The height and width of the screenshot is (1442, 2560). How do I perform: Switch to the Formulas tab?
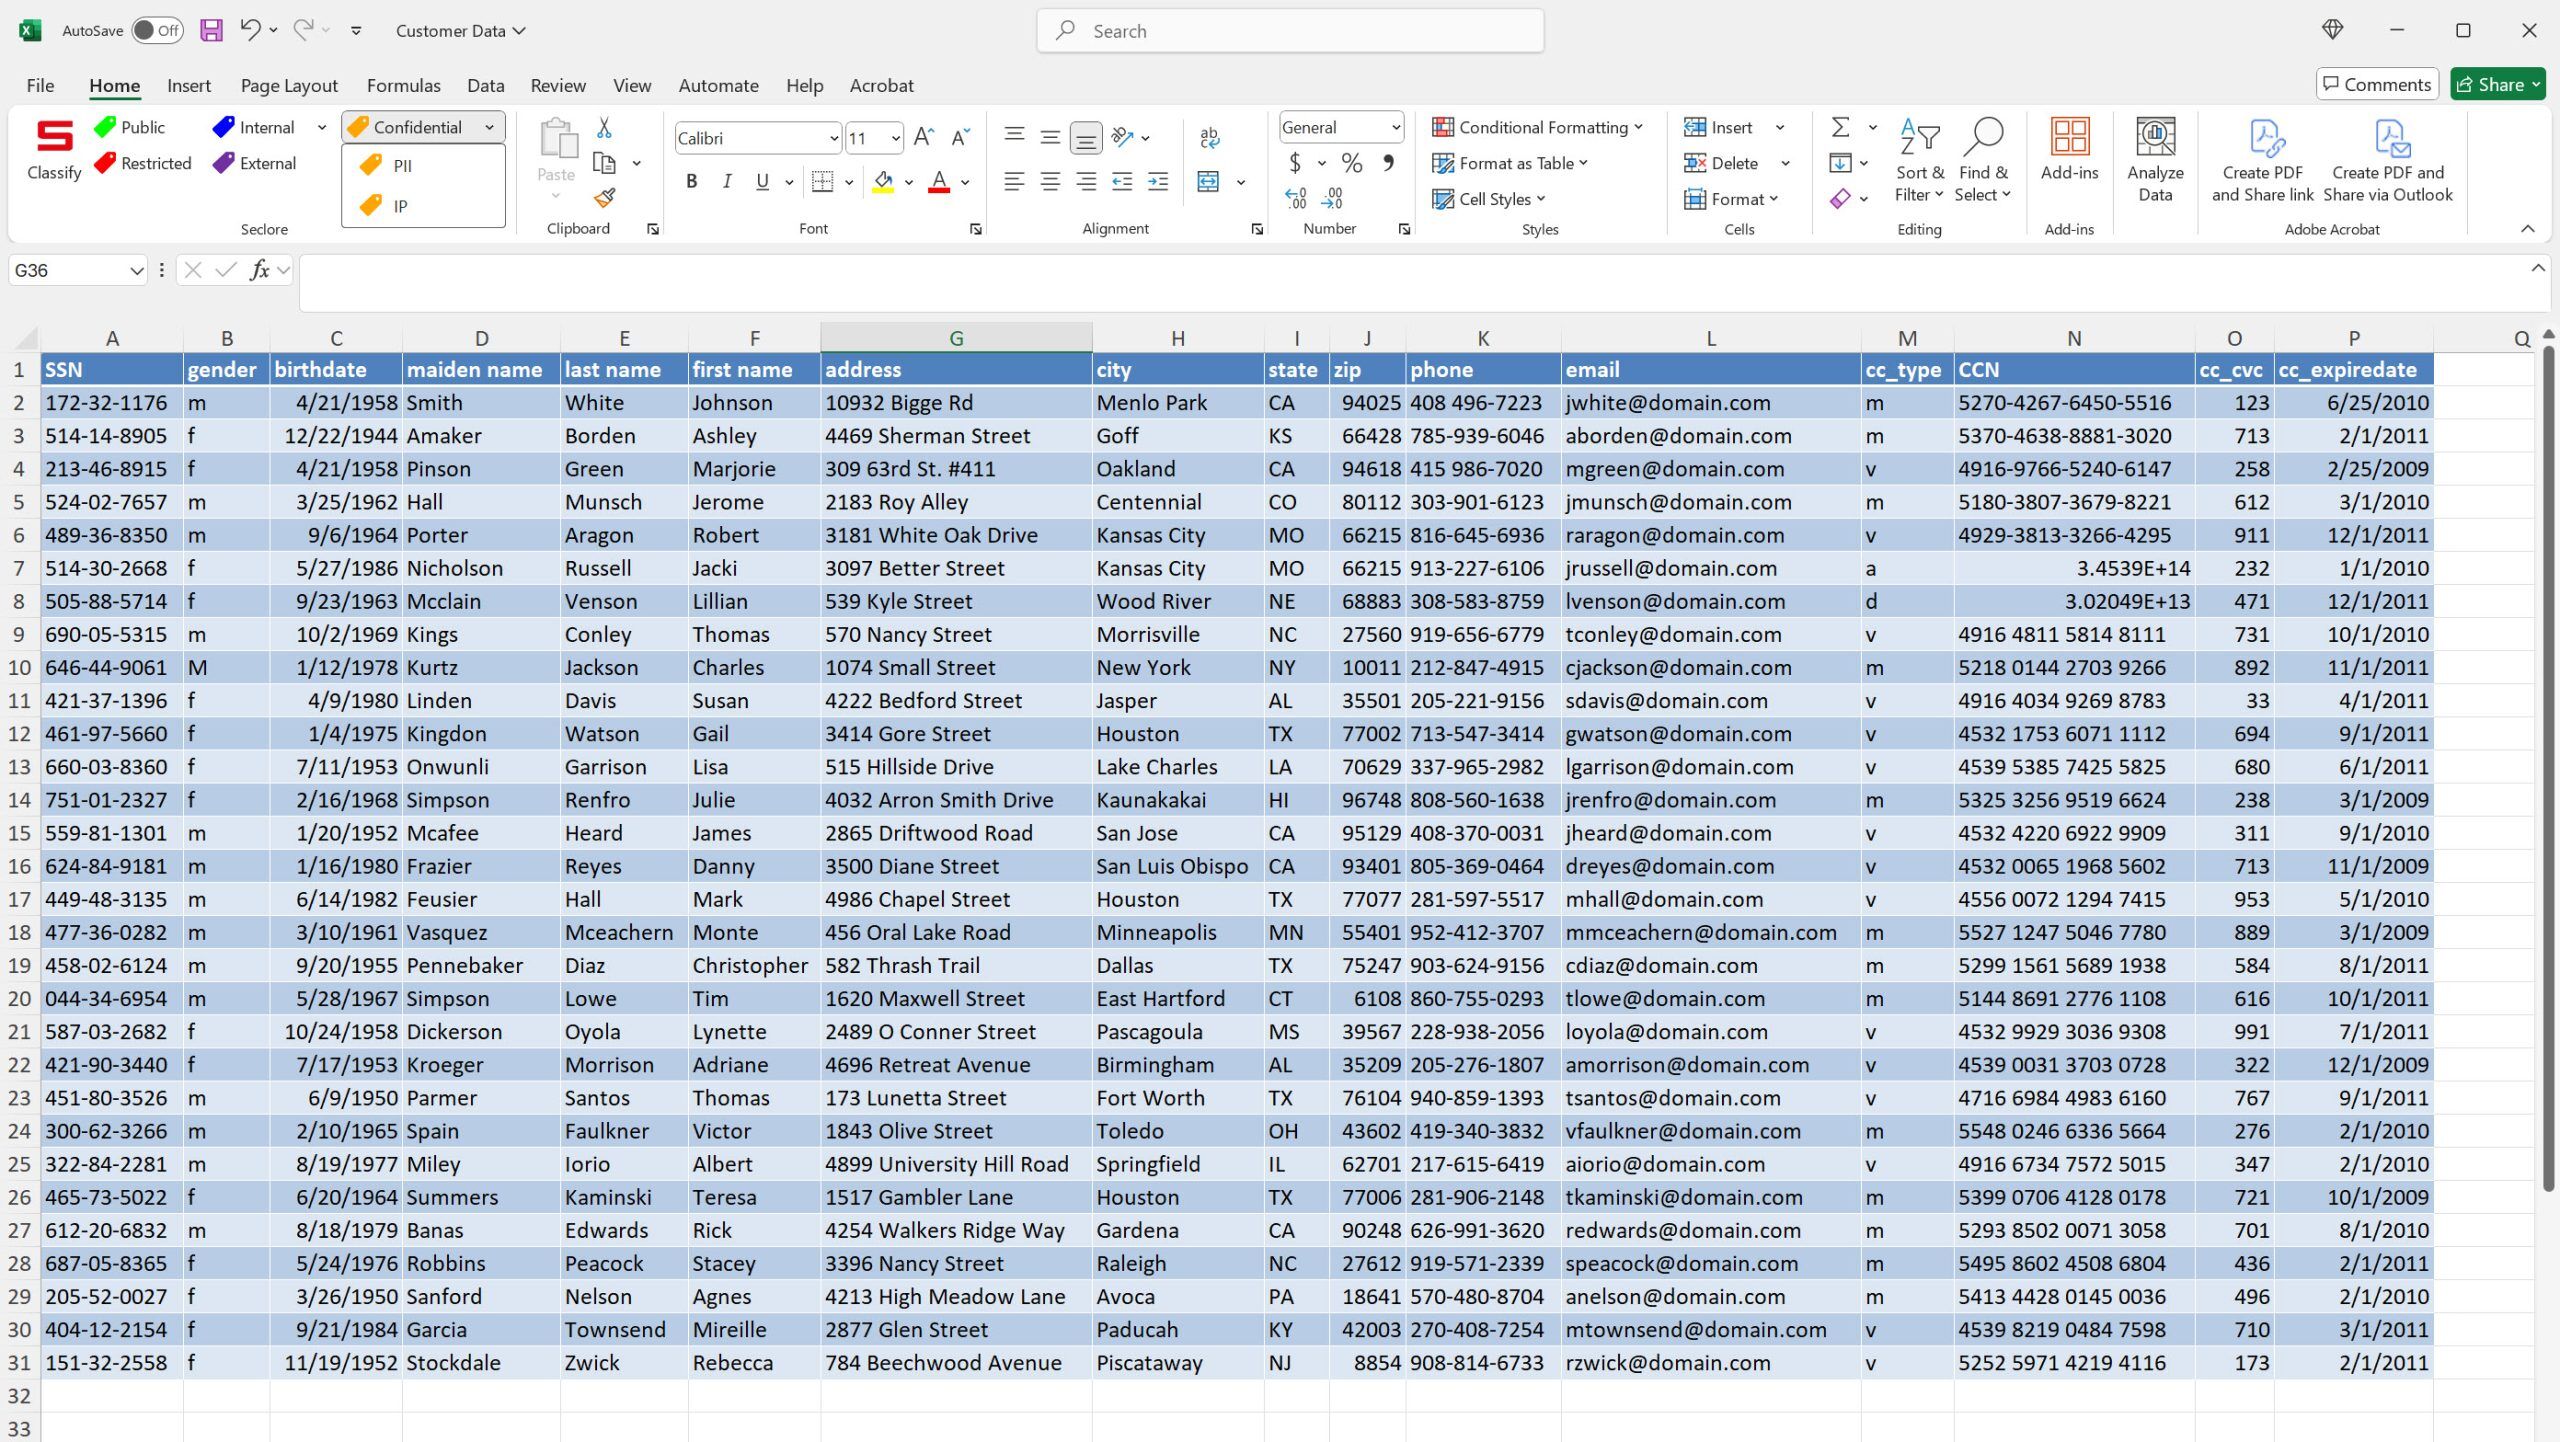tap(403, 85)
